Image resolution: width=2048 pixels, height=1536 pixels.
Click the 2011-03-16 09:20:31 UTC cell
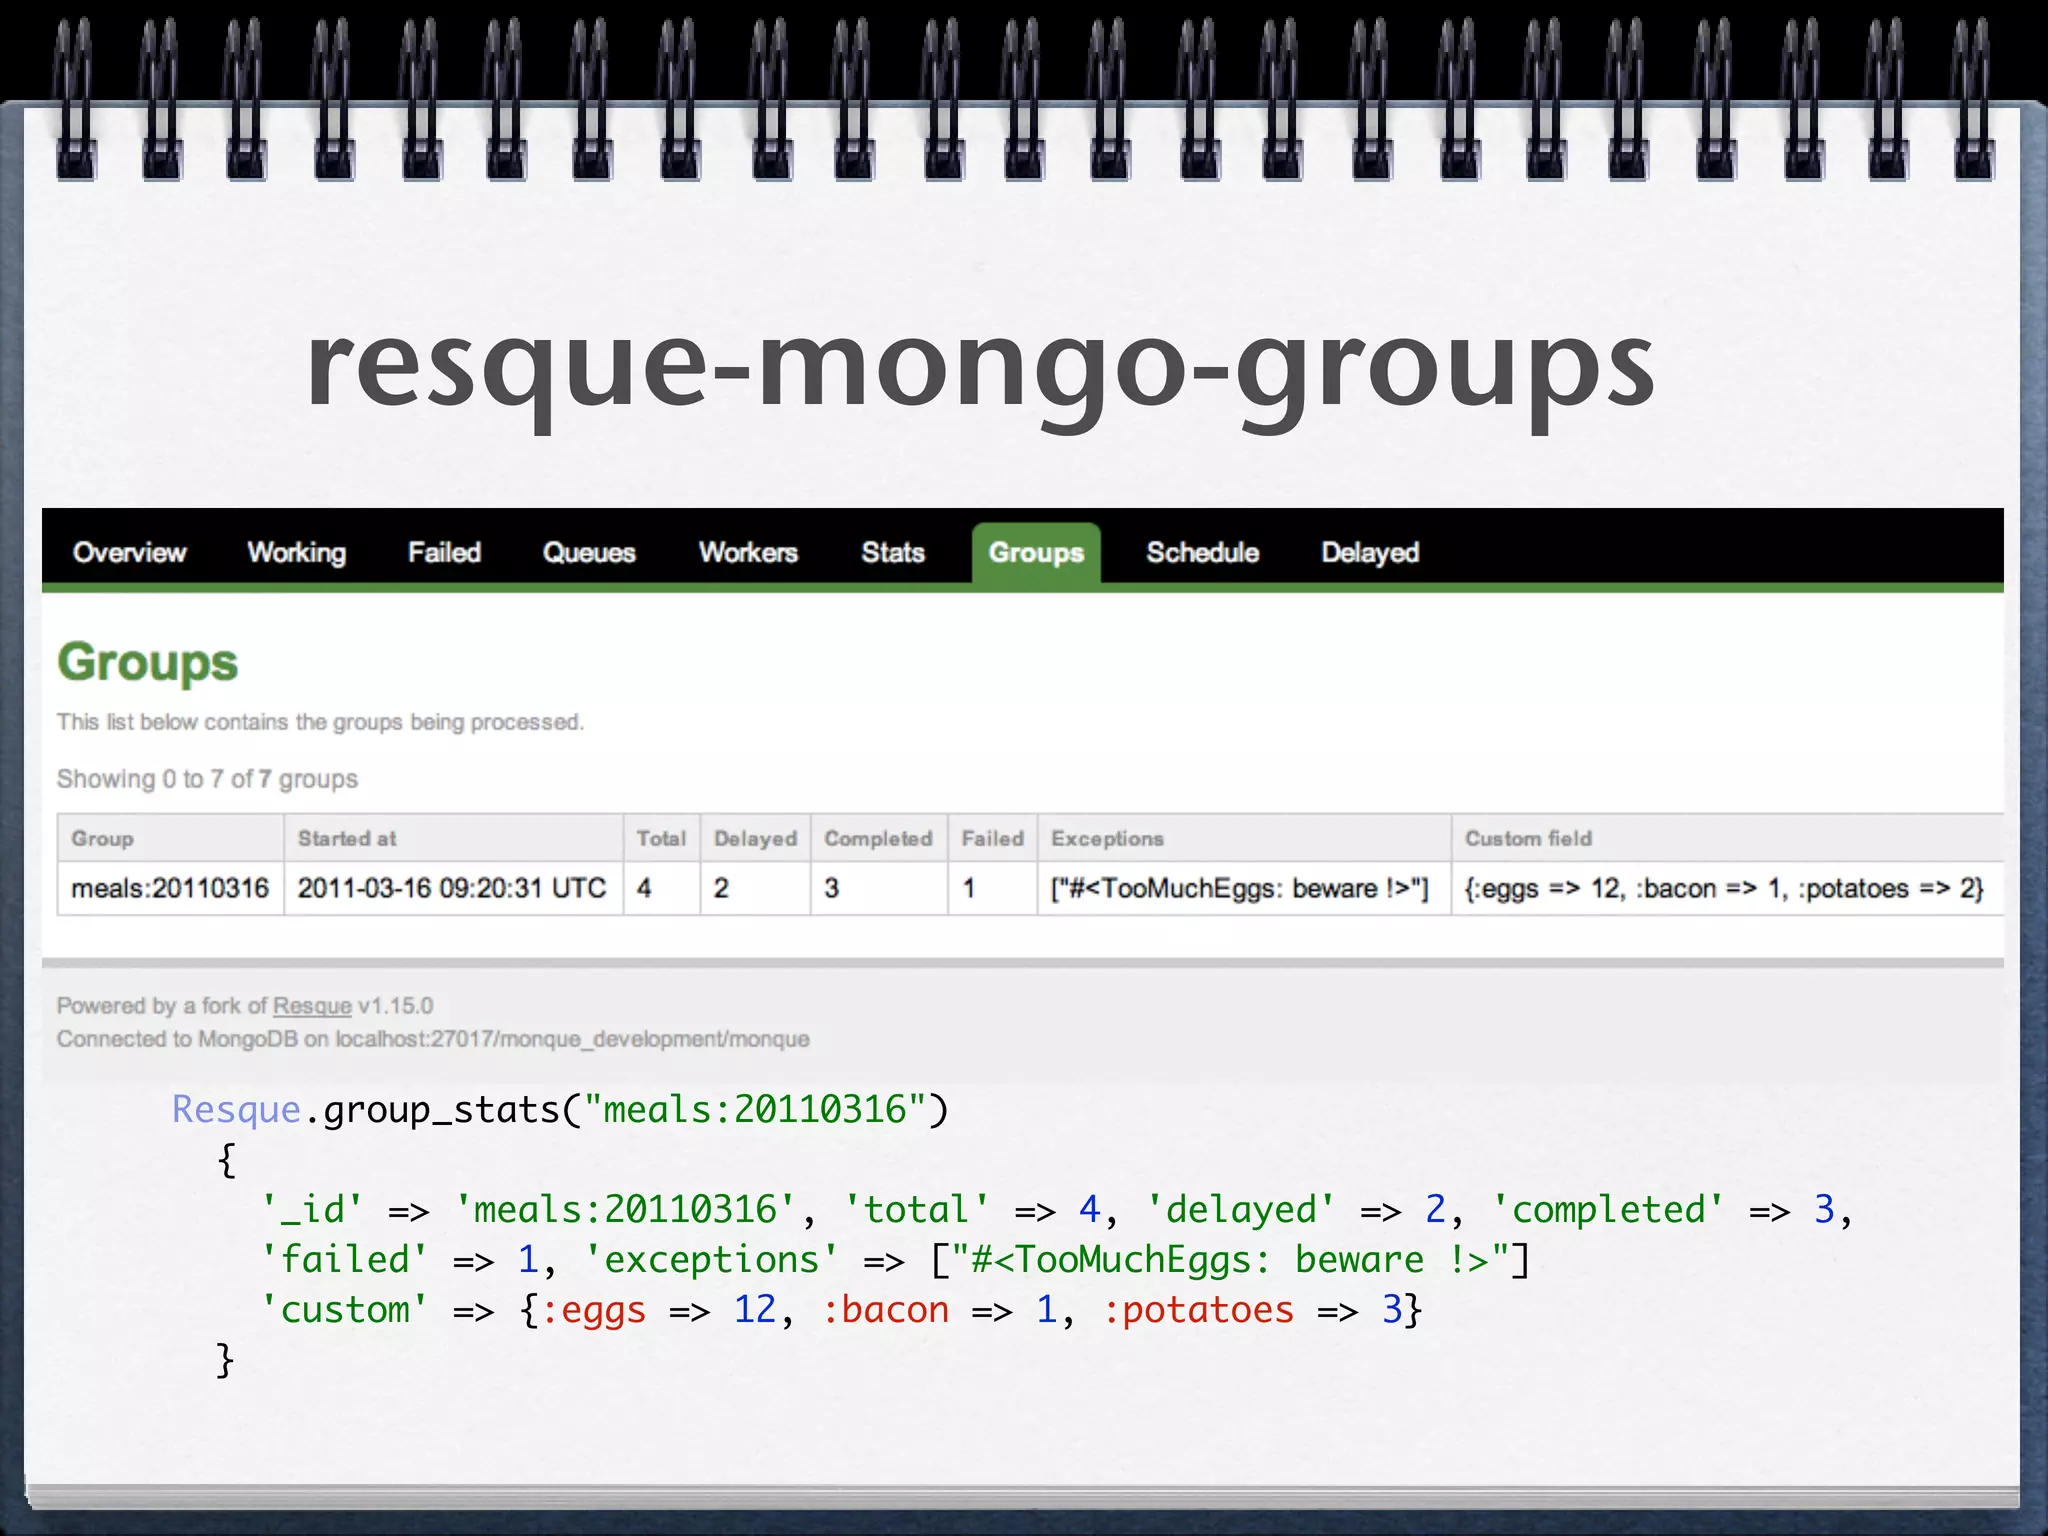[x=454, y=888]
